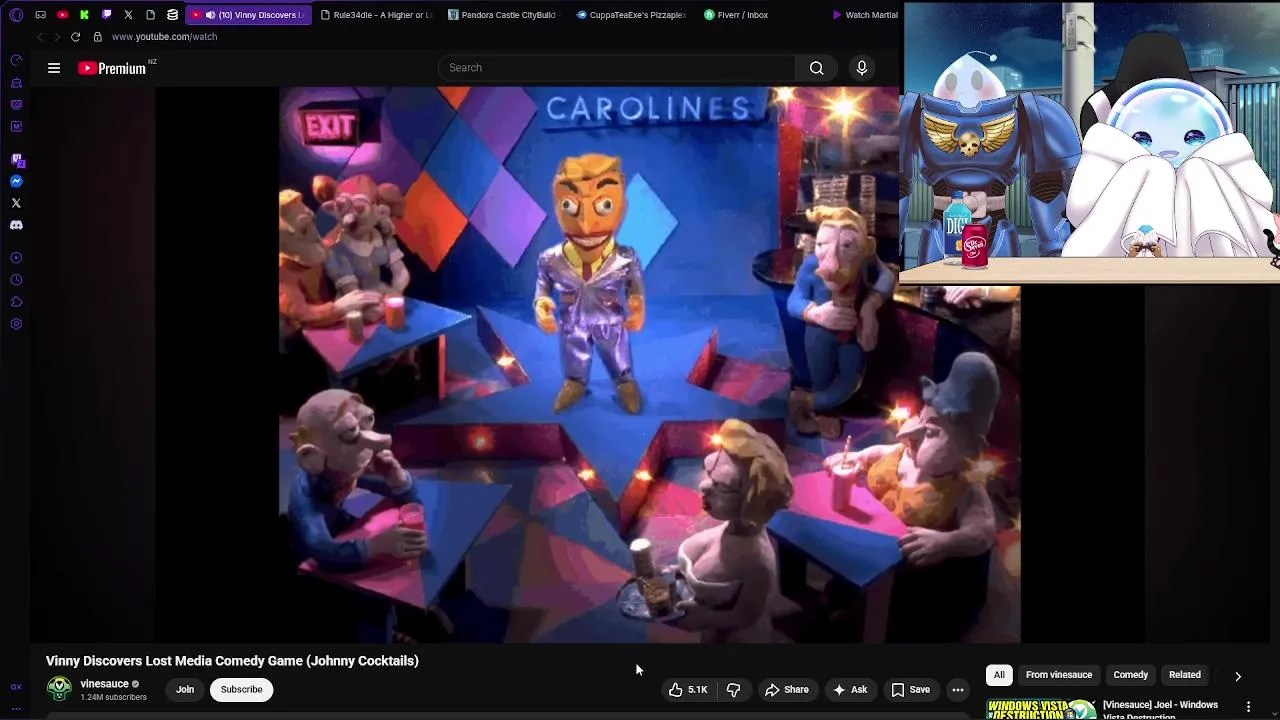Viewport: 1280px width, 720px height.
Task: Open the vinesauce channel name link
Action: tap(105, 684)
